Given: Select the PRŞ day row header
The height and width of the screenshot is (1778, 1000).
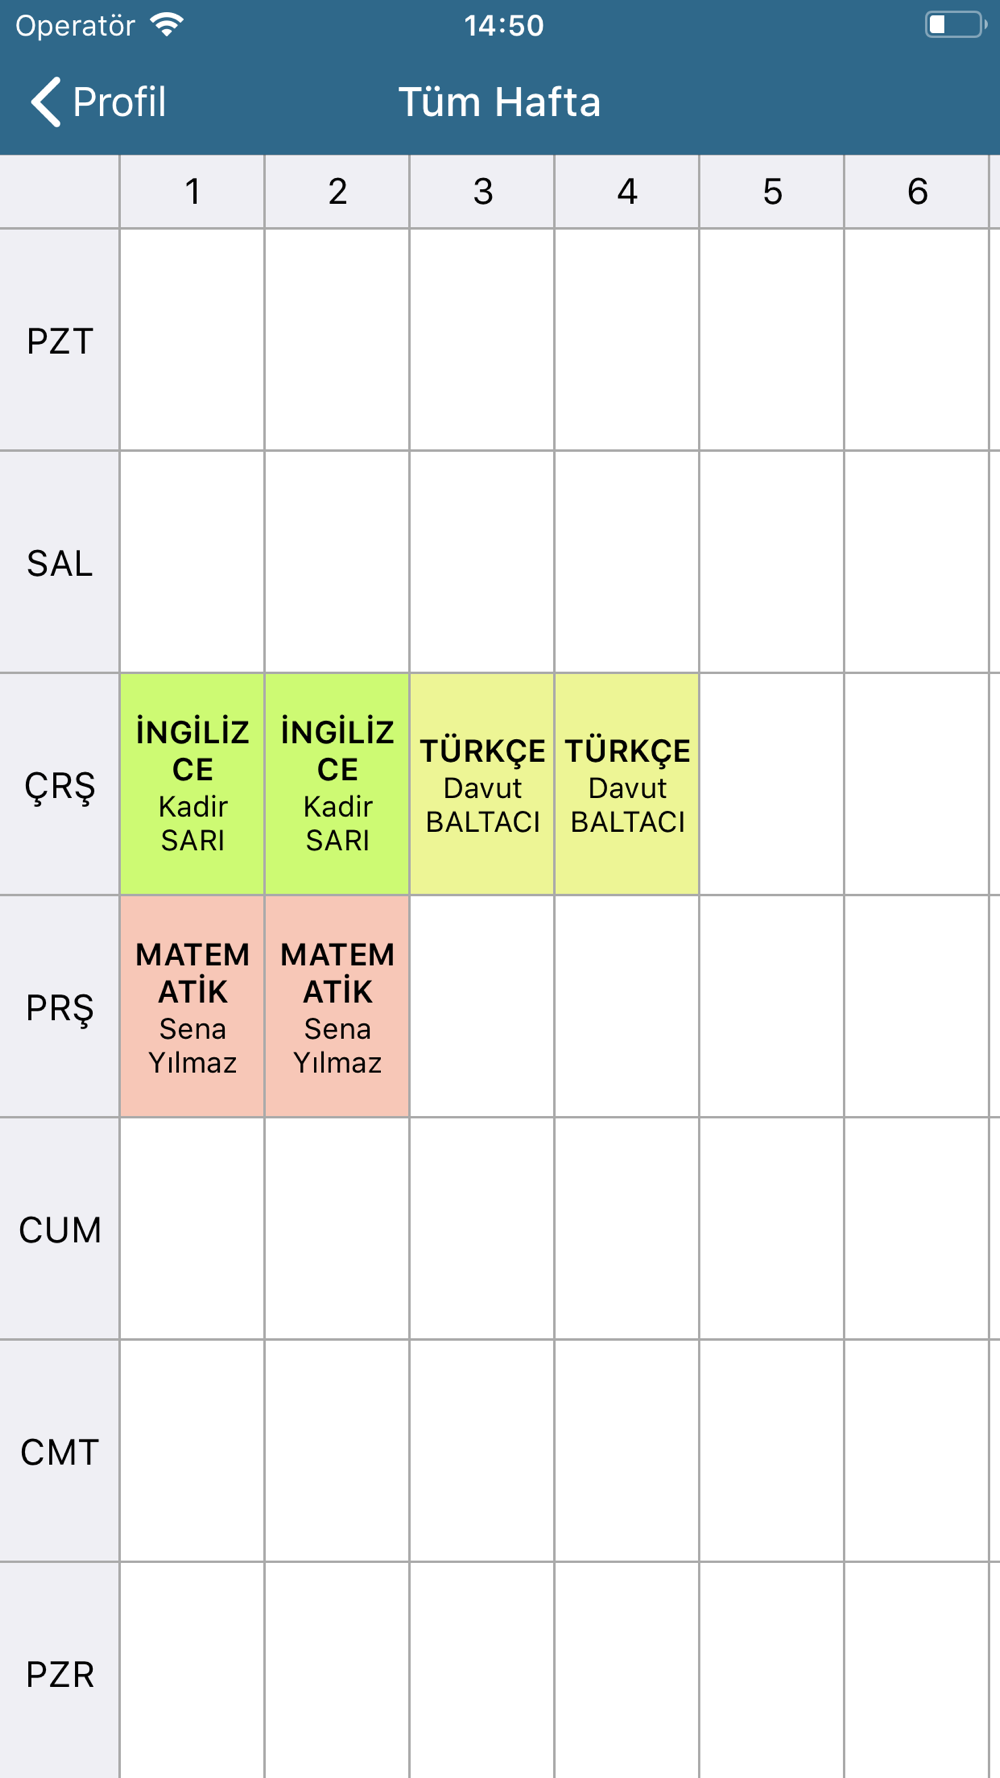Looking at the screenshot, I should (x=60, y=1006).
